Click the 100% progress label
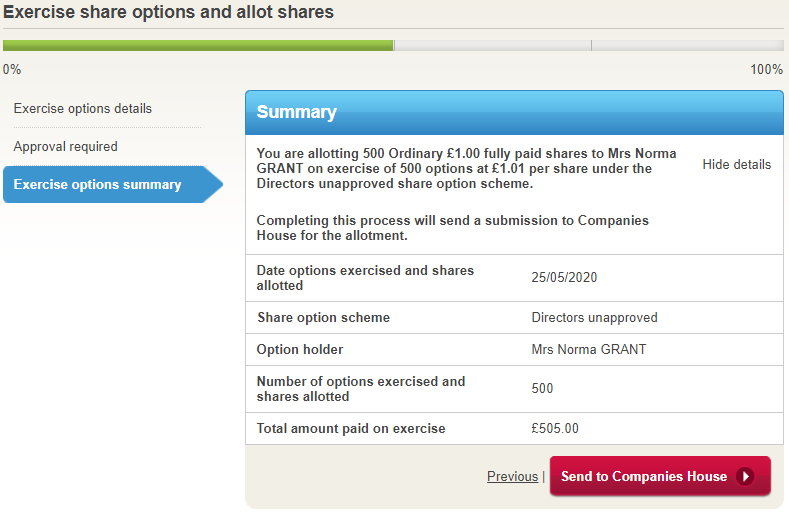Screen dimensions: 789x515 766,70
